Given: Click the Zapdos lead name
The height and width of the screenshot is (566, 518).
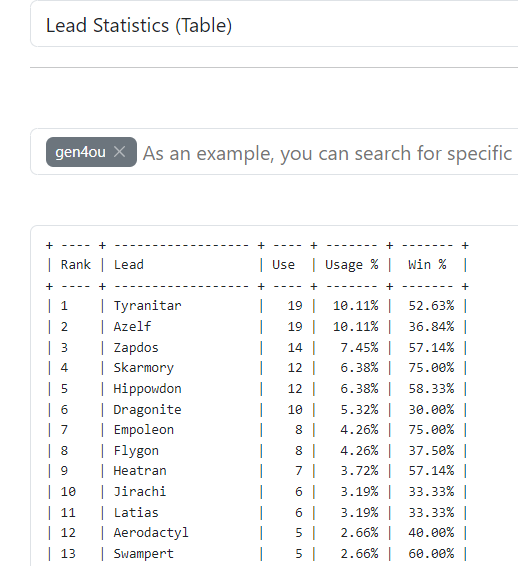Looking at the screenshot, I should click(136, 348).
